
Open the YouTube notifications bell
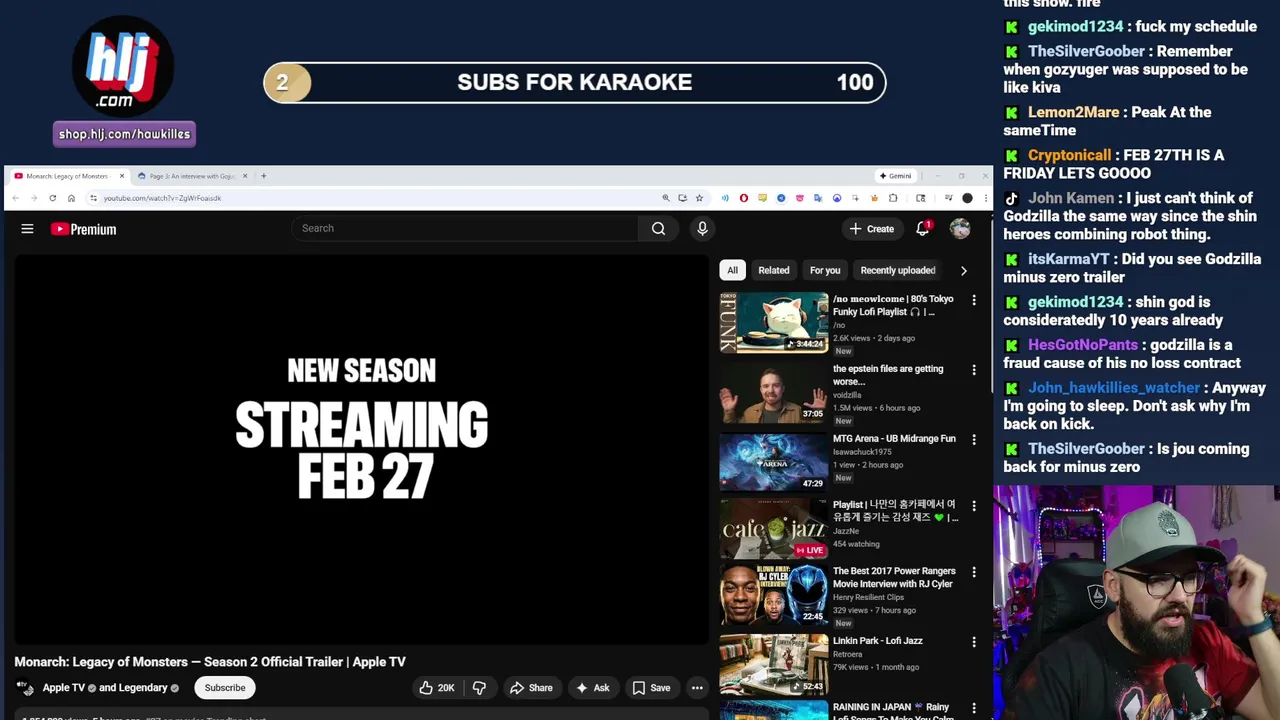click(x=922, y=229)
